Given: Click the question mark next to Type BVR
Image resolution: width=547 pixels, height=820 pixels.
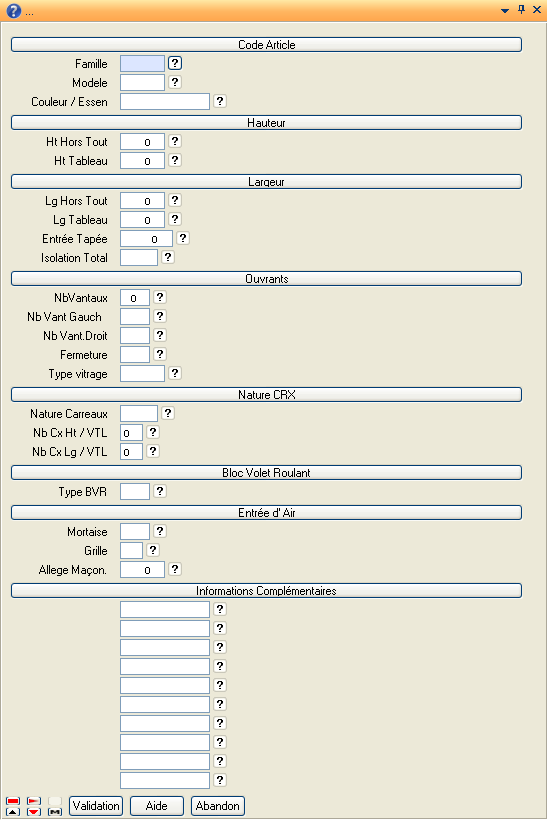Looking at the screenshot, I should click(x=159, y=491).
